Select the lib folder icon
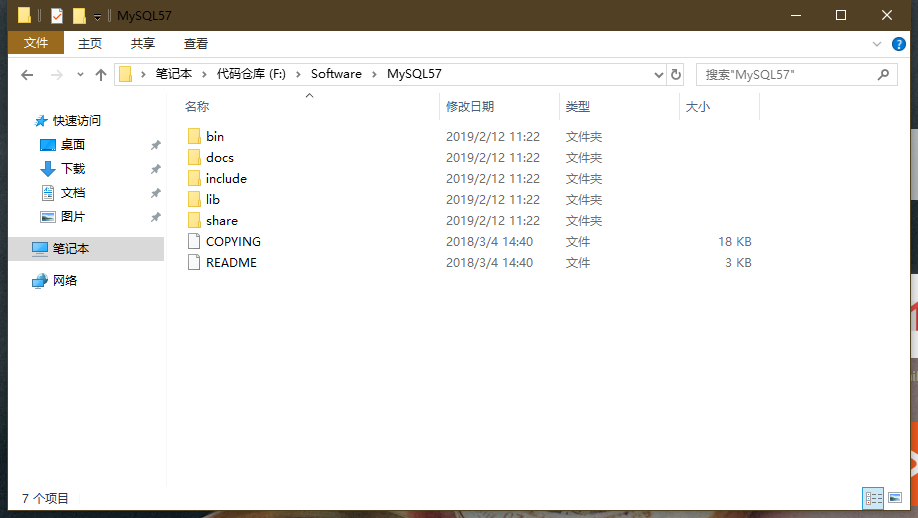 point(194,200)
